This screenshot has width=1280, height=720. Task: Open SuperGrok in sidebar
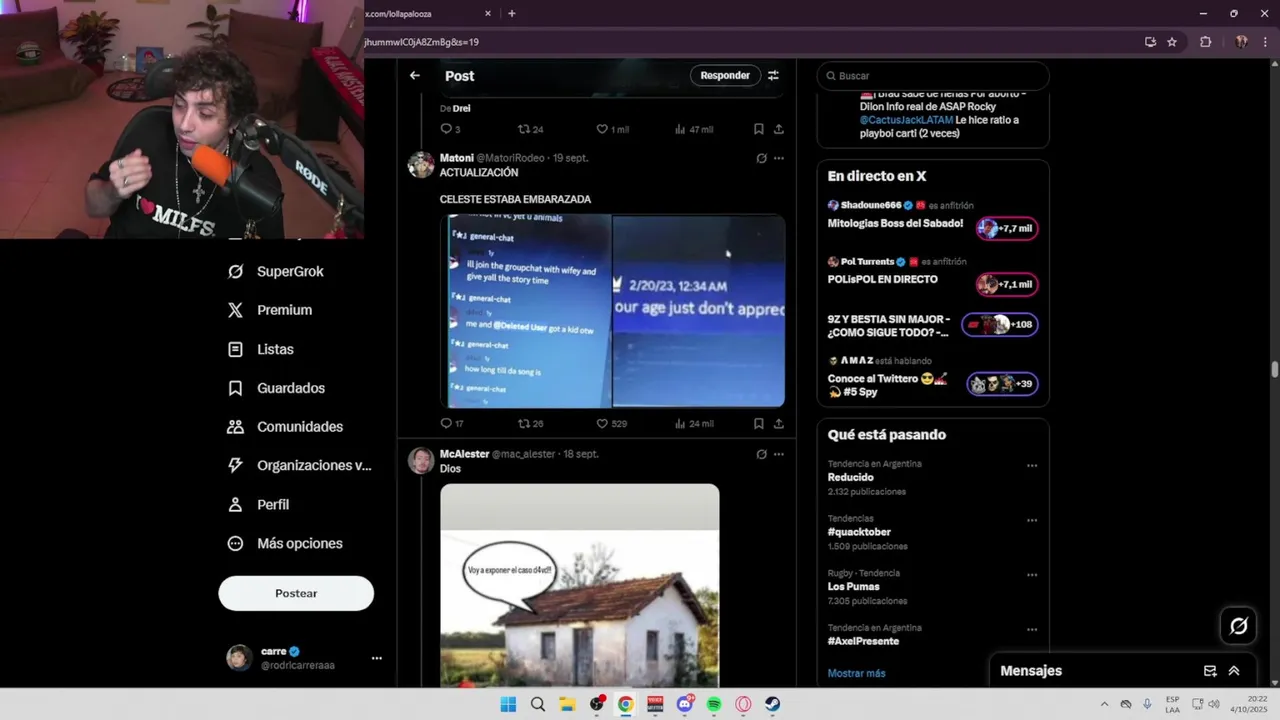pos(276,271)
